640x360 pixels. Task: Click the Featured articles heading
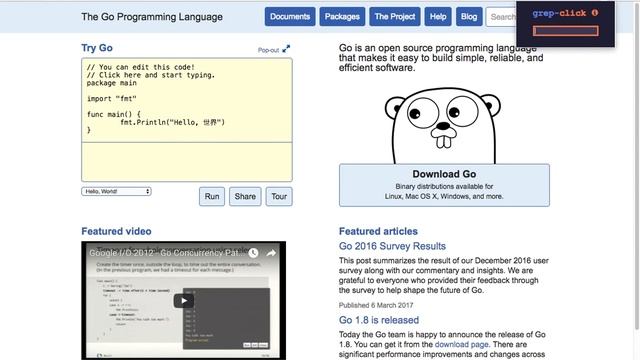coord(378,231)
